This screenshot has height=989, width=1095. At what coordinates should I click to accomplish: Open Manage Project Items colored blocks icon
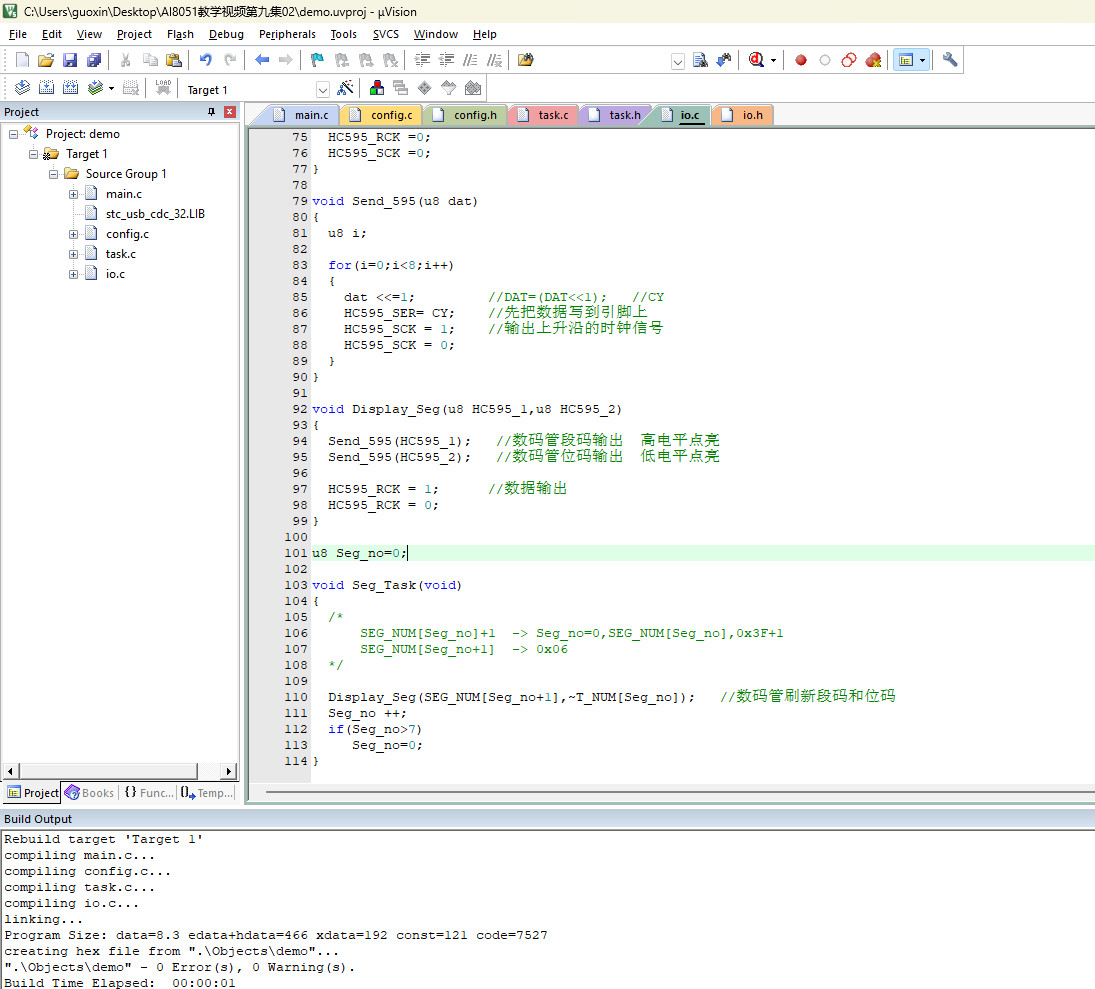pyautogui.click(x=377, y=88)
